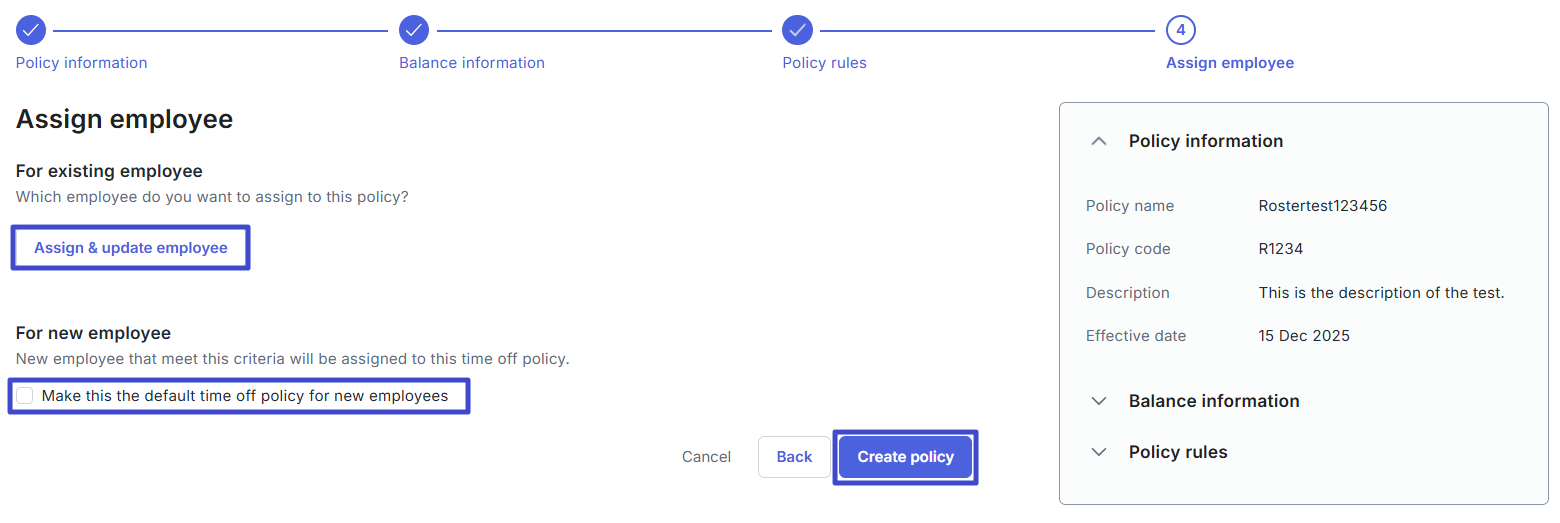Go back to the previous step
Screen dimensions: 1560x523
(794, 457)
